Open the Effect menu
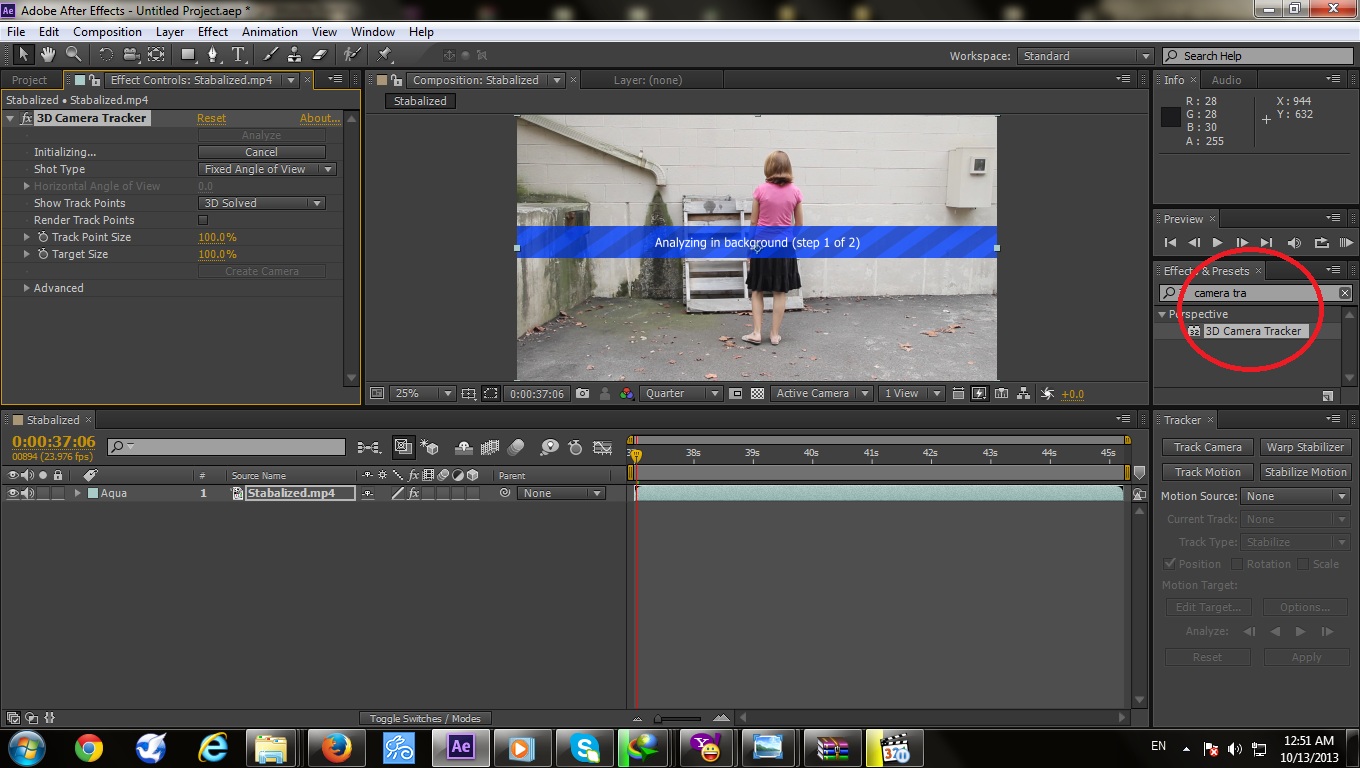 213,32
